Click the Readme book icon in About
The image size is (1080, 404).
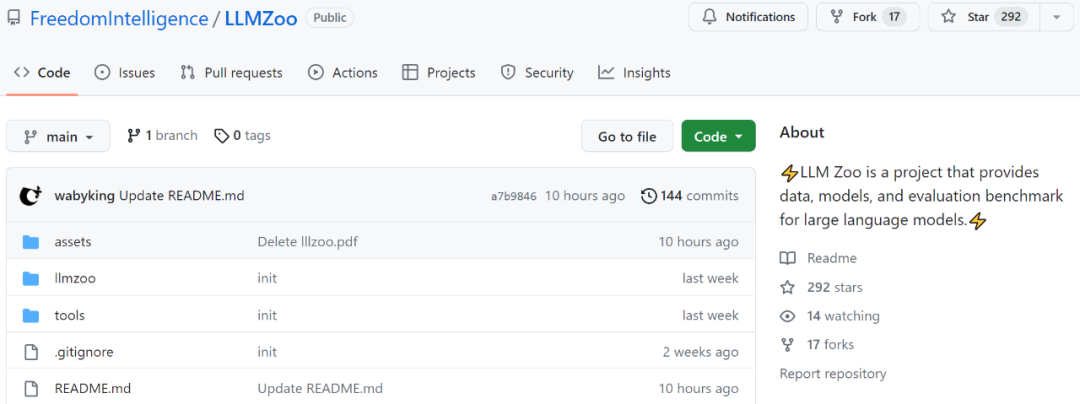(x=787, y=258)
